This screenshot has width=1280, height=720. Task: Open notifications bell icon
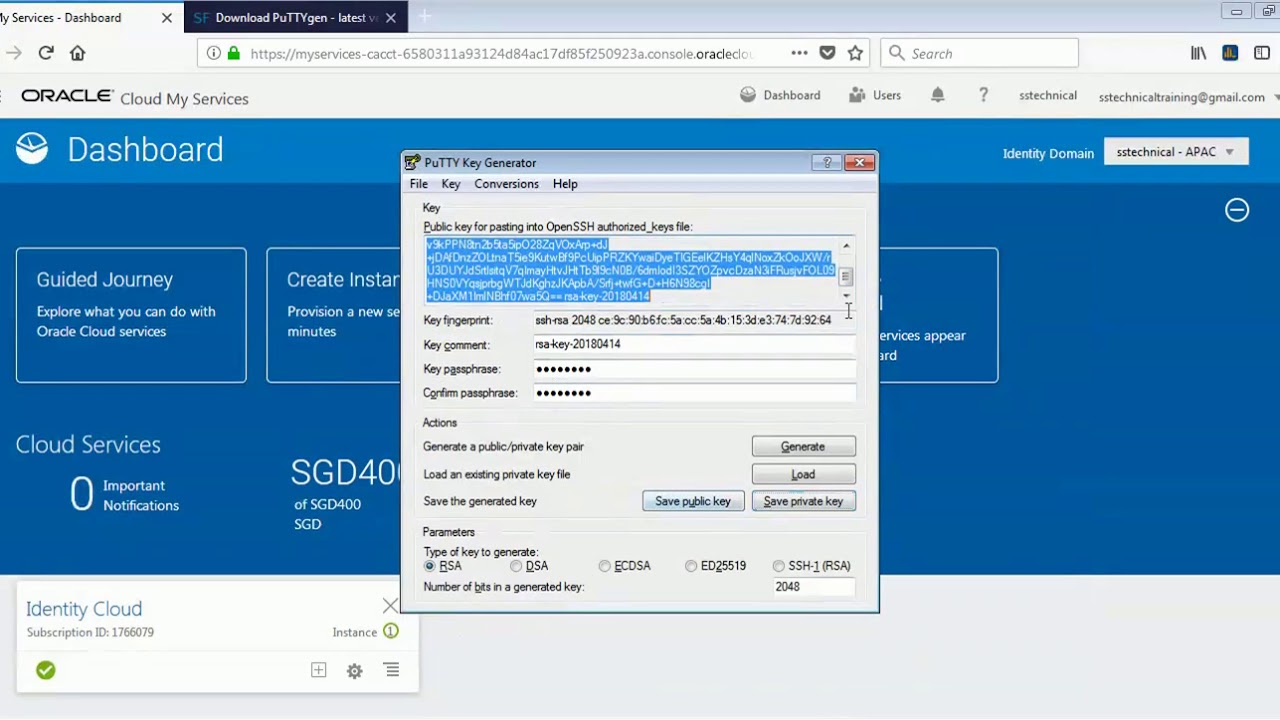[x=937, y=95]
